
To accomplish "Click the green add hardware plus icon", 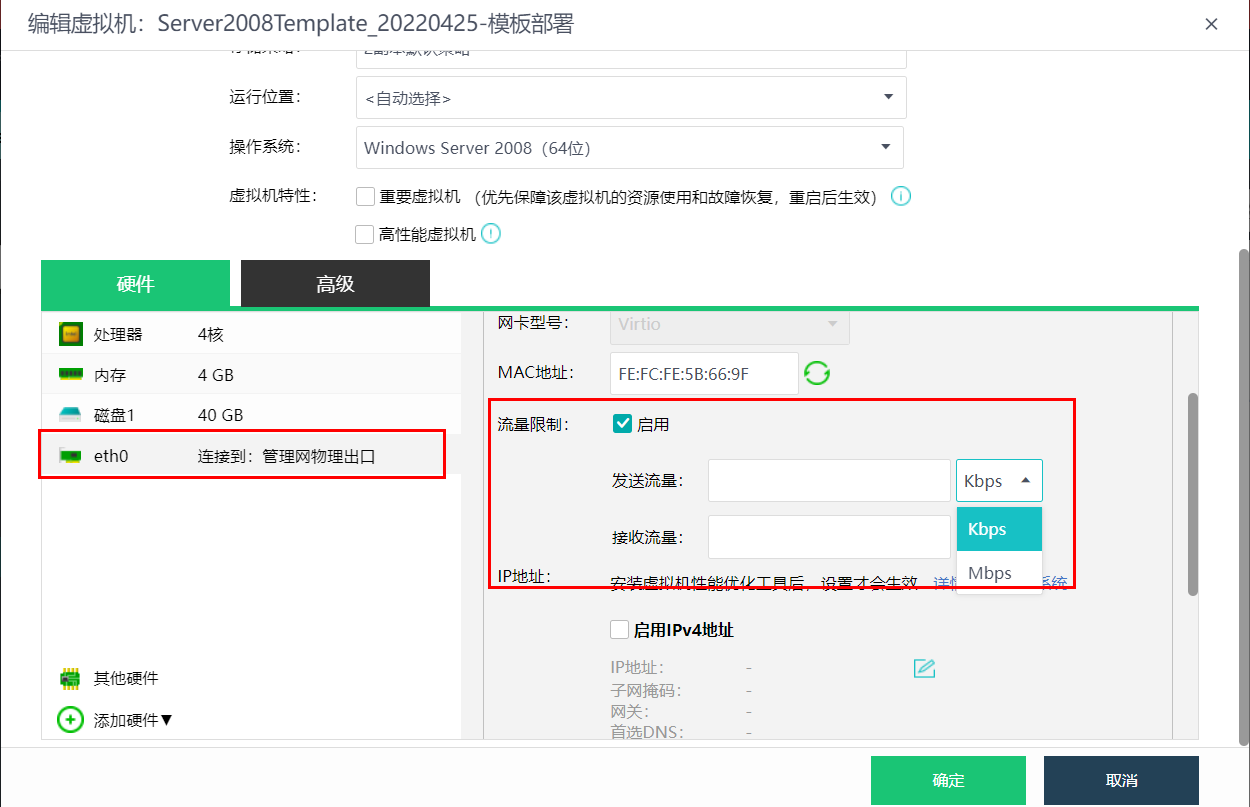I will [x=70, y=719].
